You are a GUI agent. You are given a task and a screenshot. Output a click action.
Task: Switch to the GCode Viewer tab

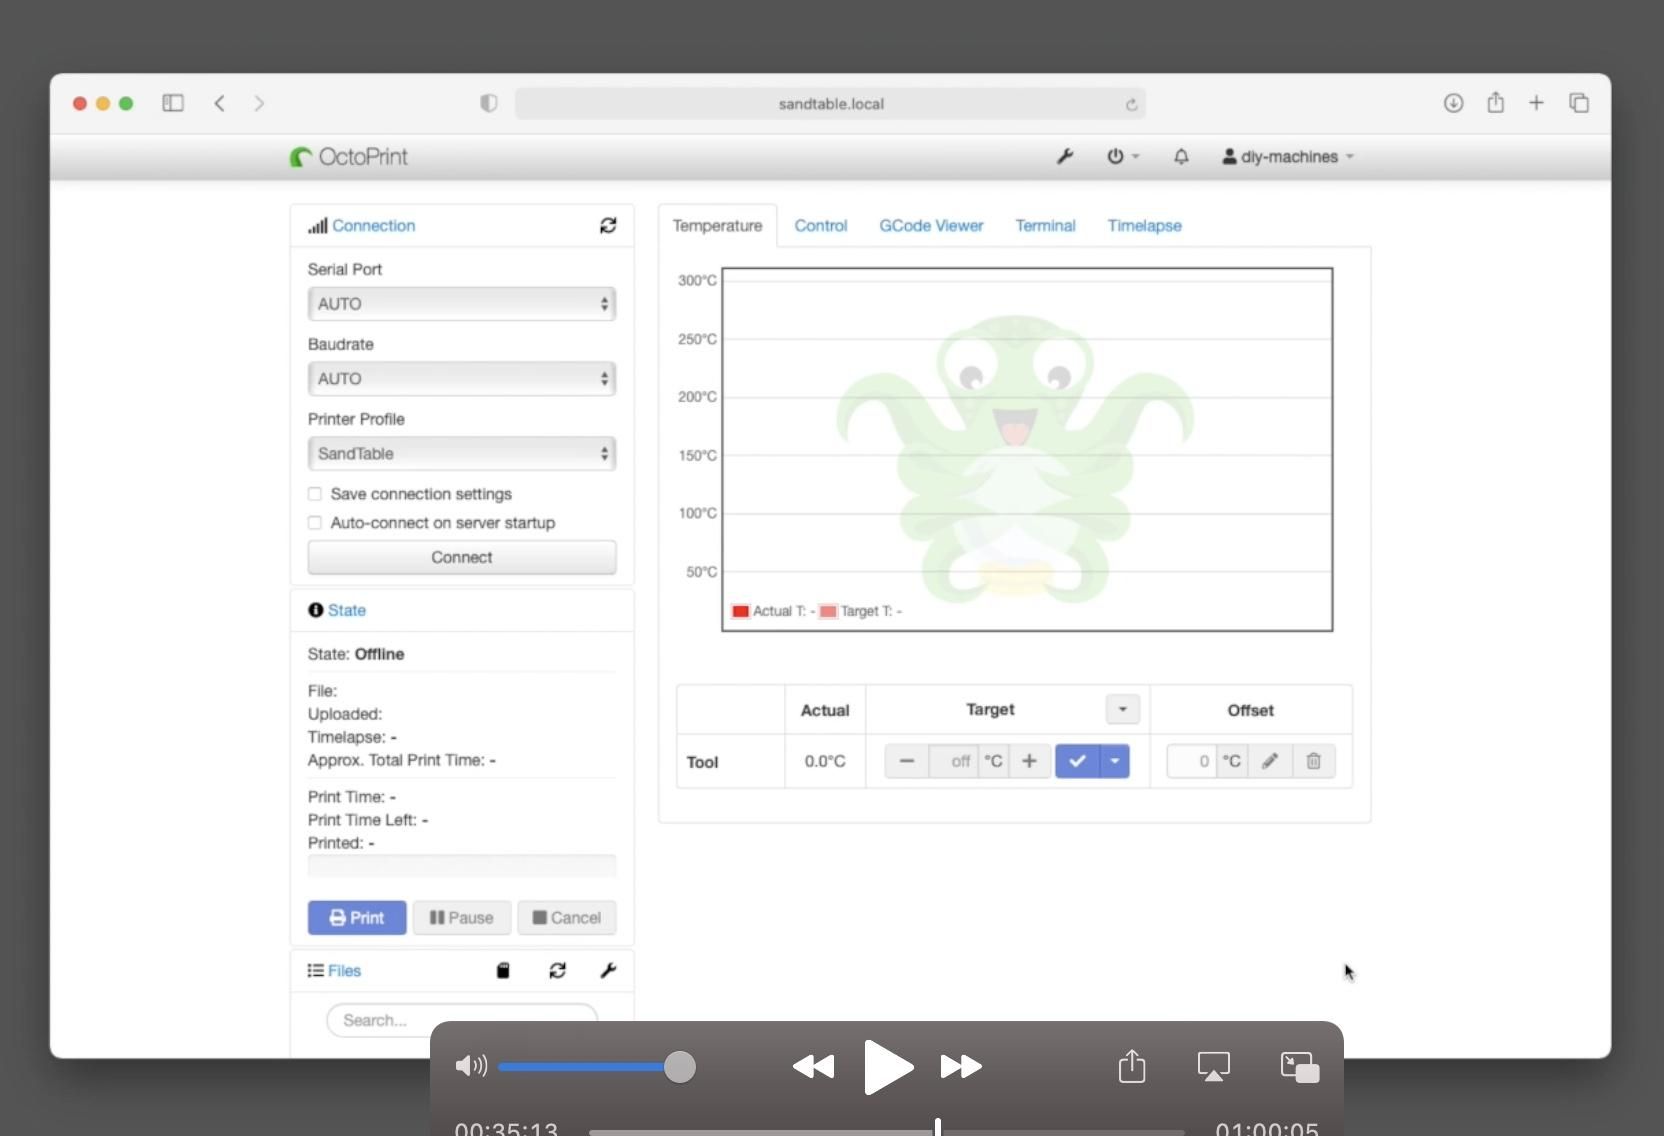point(931,226)
